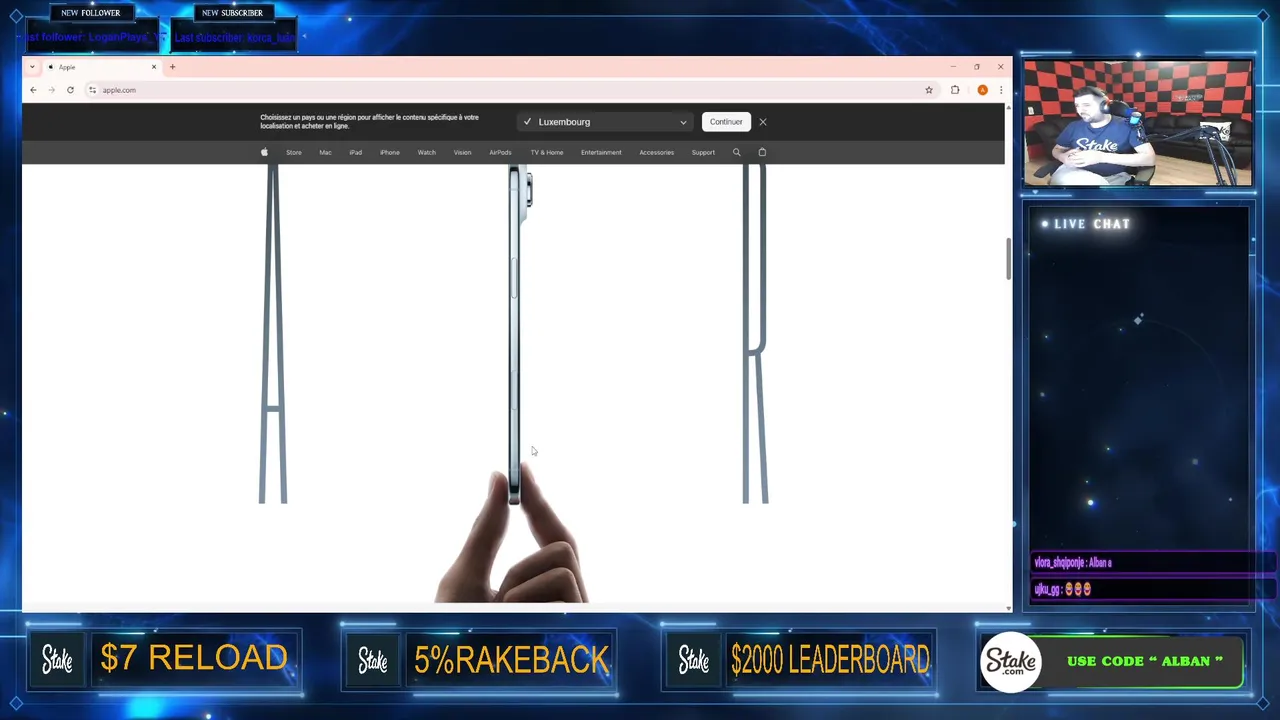This screenshot has height=720, width=1280.
Task: Click the search magnifier icon on apple.com
Action: point(737,152)
